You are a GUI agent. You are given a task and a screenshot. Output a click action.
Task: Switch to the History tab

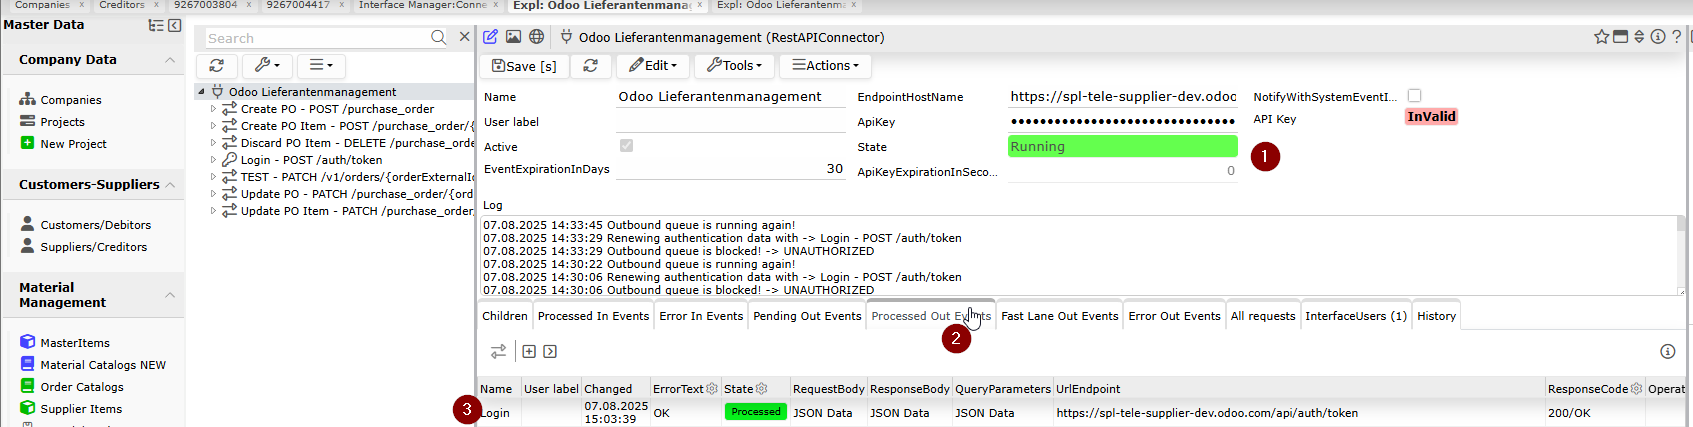pos(1436,316)
